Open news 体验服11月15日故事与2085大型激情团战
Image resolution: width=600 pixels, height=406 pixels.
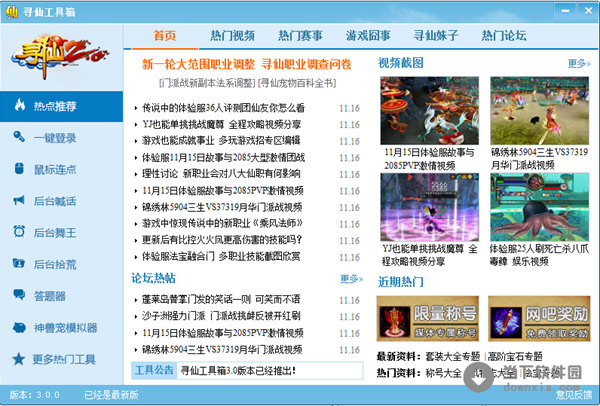[x=223, y=157]
